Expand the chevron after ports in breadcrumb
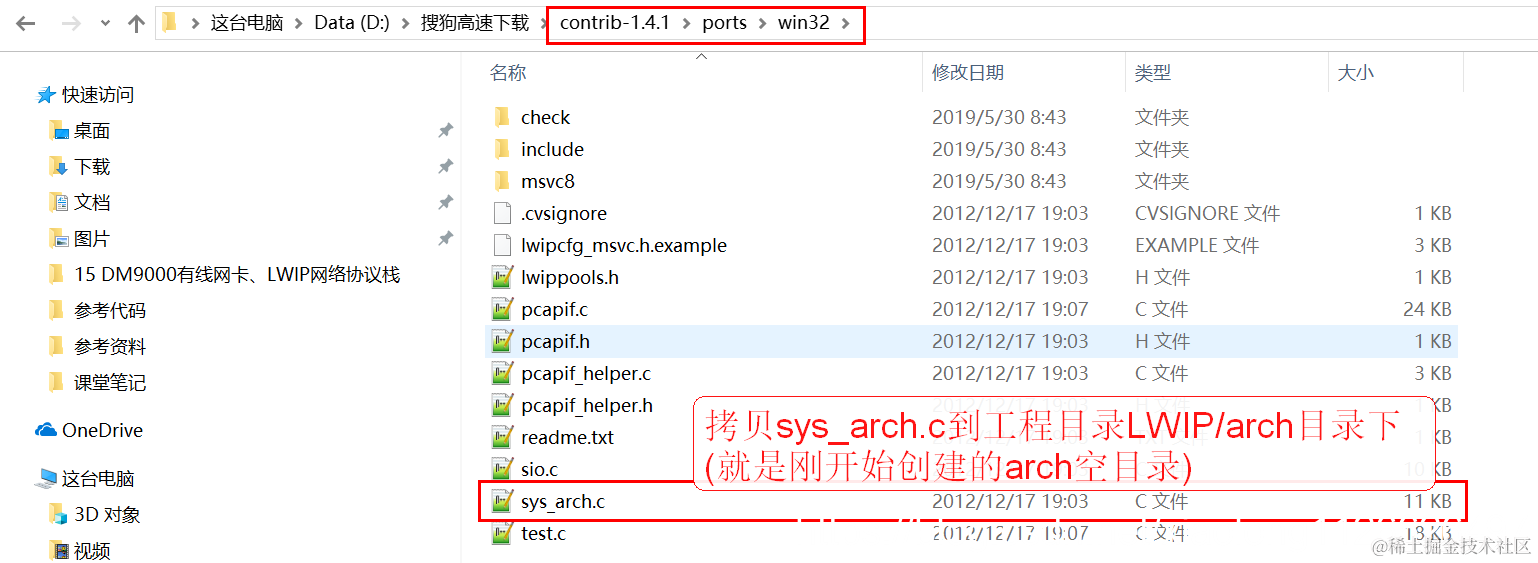This screenshot has width=1538, height=563. (x=762, y=23)
